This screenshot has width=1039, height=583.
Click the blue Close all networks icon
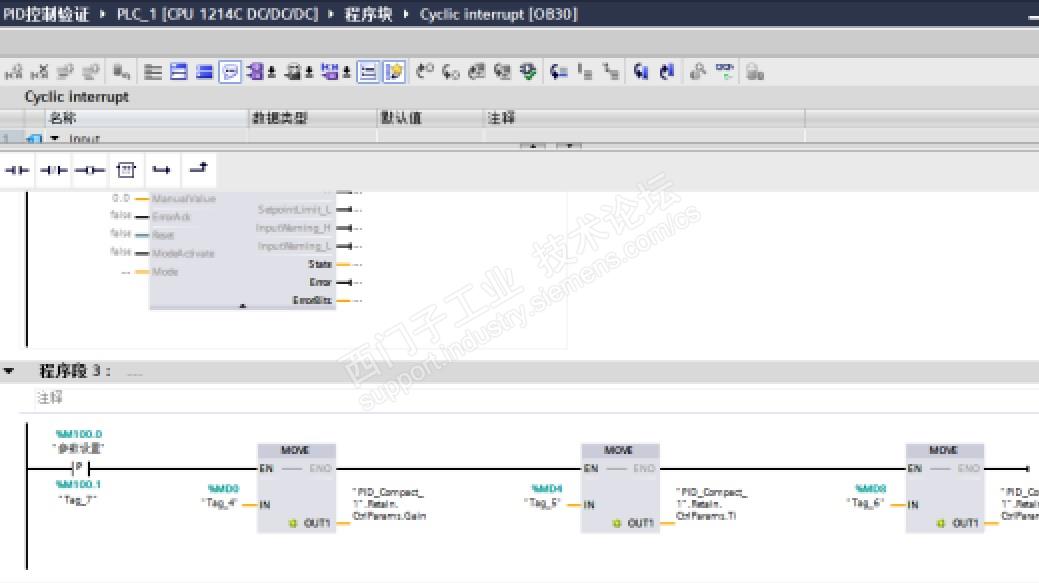pyautogui.click(x=204, y=72)
